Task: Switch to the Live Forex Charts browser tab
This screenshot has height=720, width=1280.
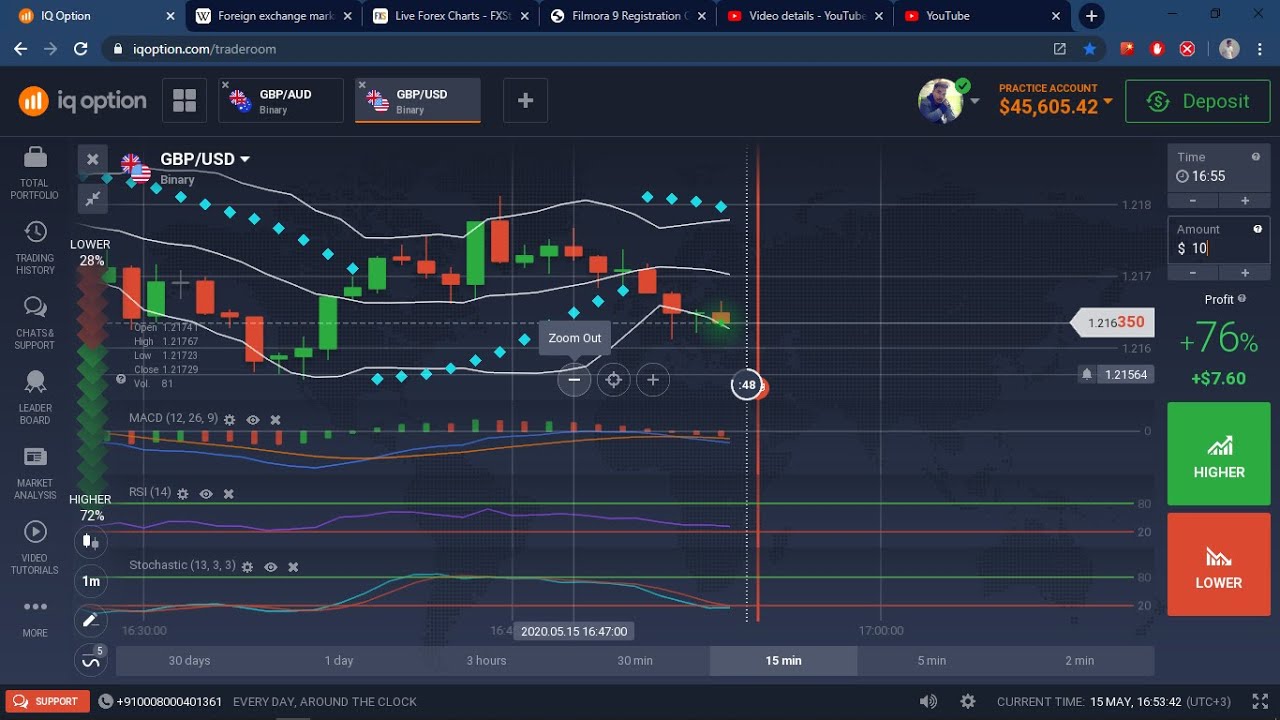Action: (452, 16)
